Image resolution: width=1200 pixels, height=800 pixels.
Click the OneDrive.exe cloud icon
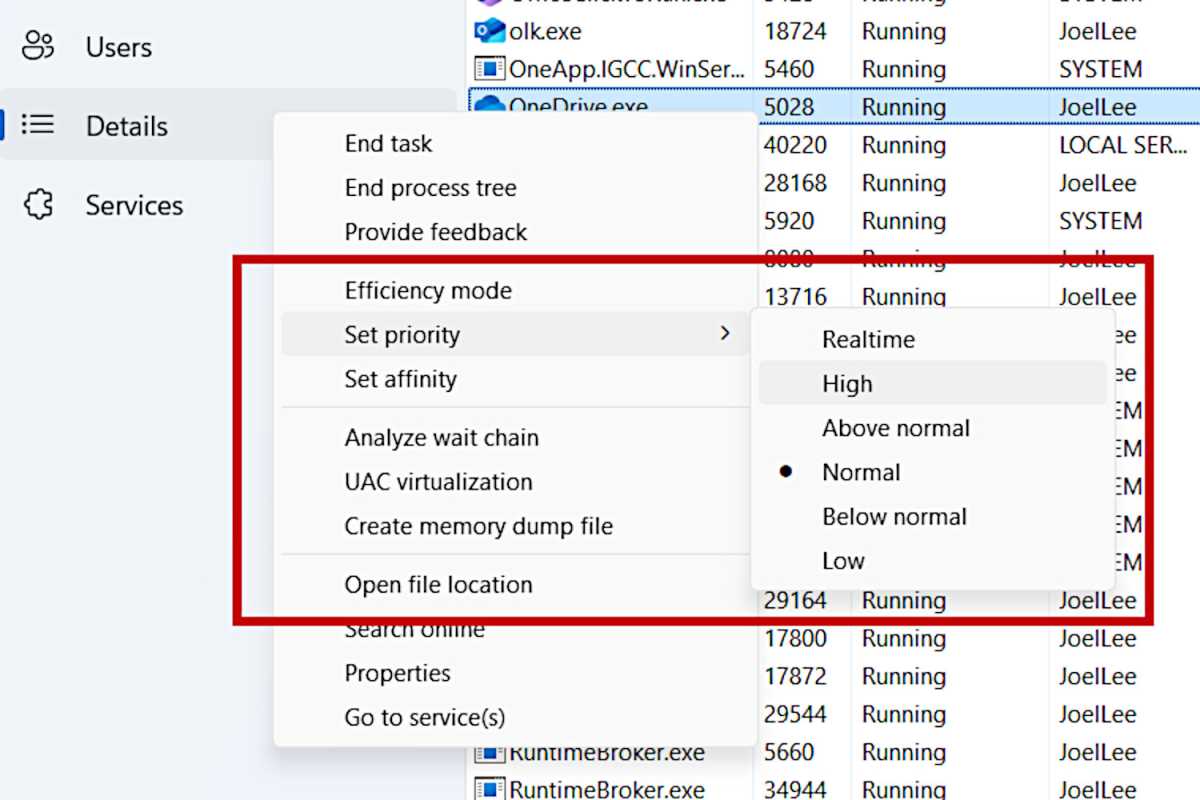point(489,104)
